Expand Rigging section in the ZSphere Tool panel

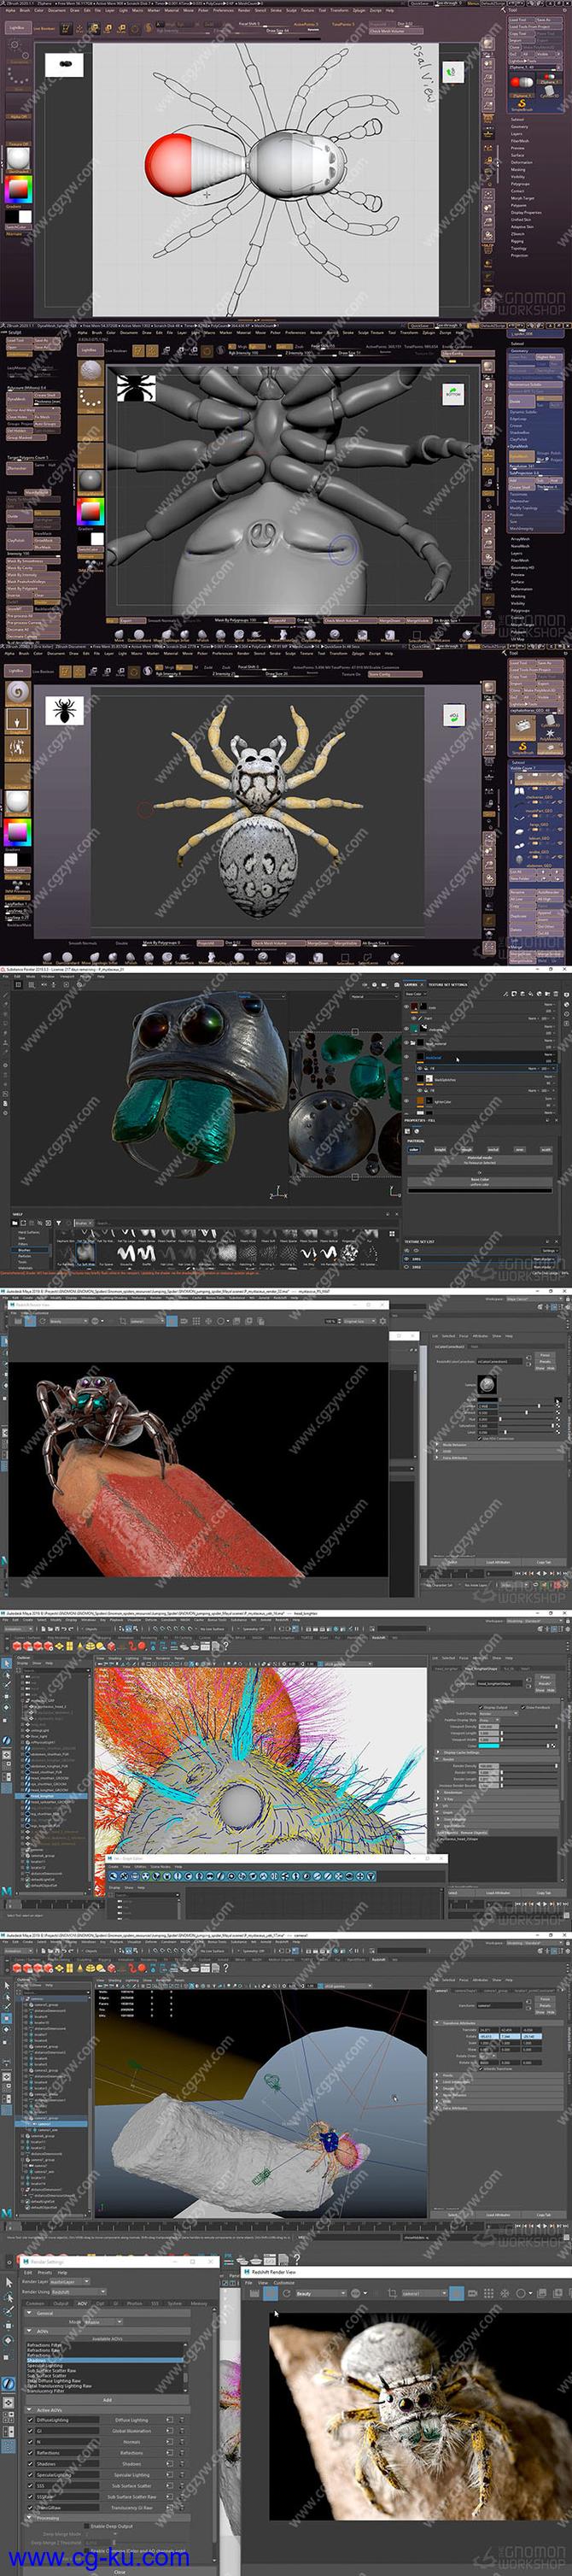(517, 241)
